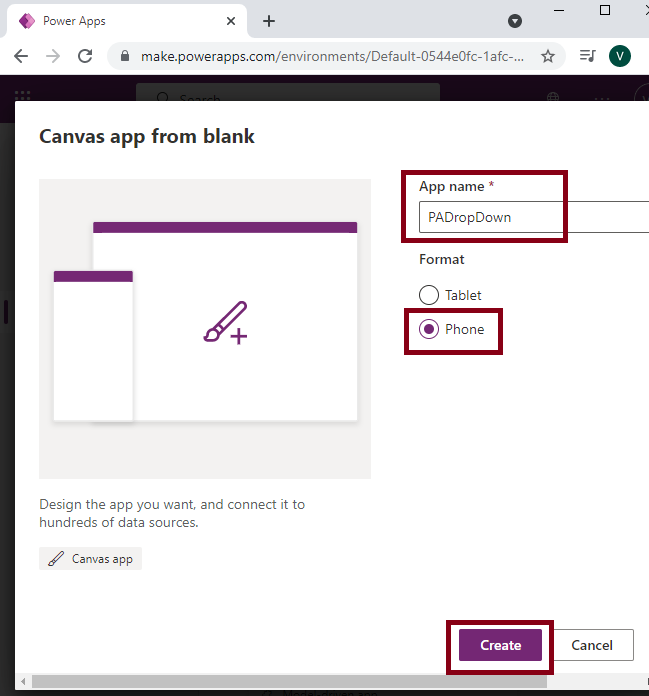Bookmark this page with the star icon
This screenshot has width=649, height=696.
point(548,56)
